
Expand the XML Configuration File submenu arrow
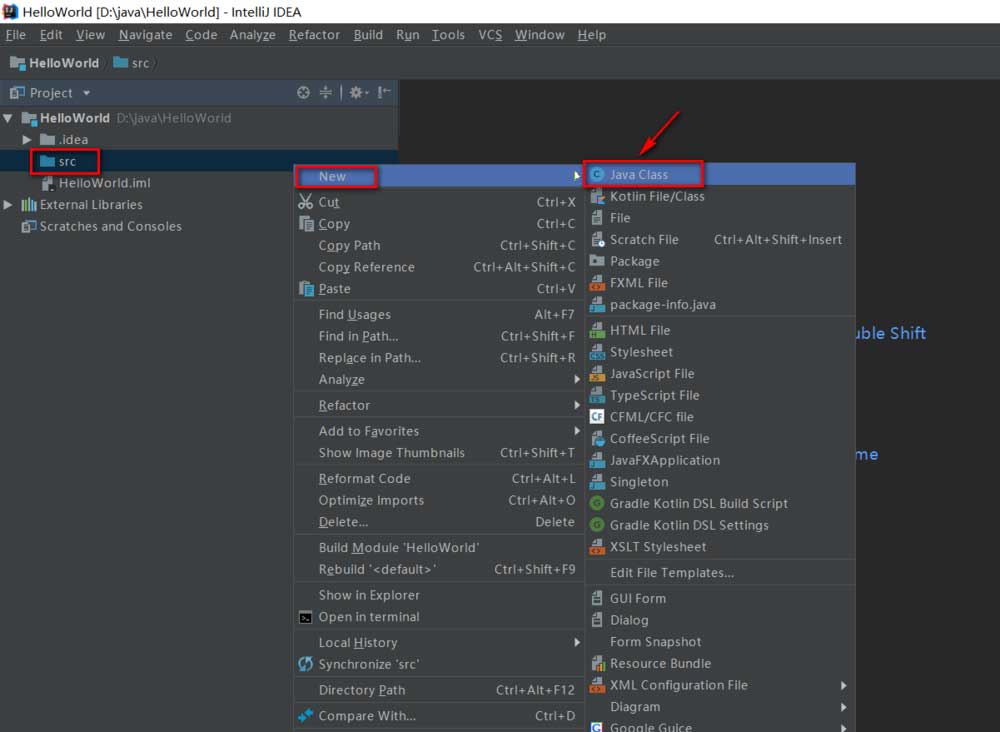pos(844,685)
